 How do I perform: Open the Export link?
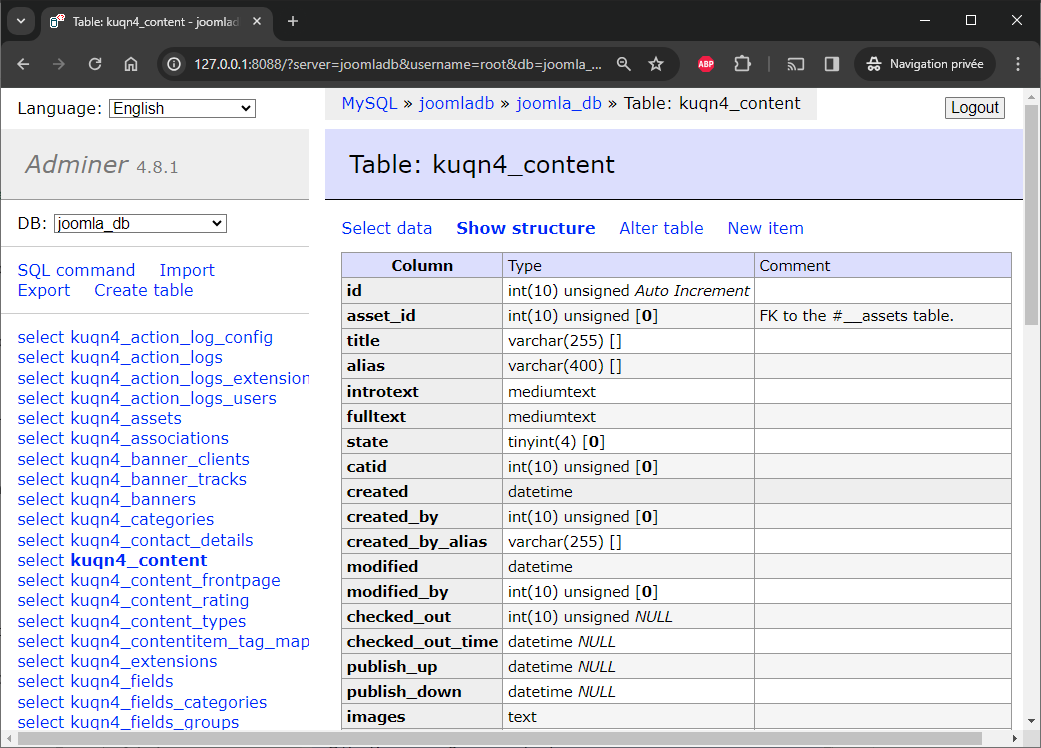pos(44,290)
